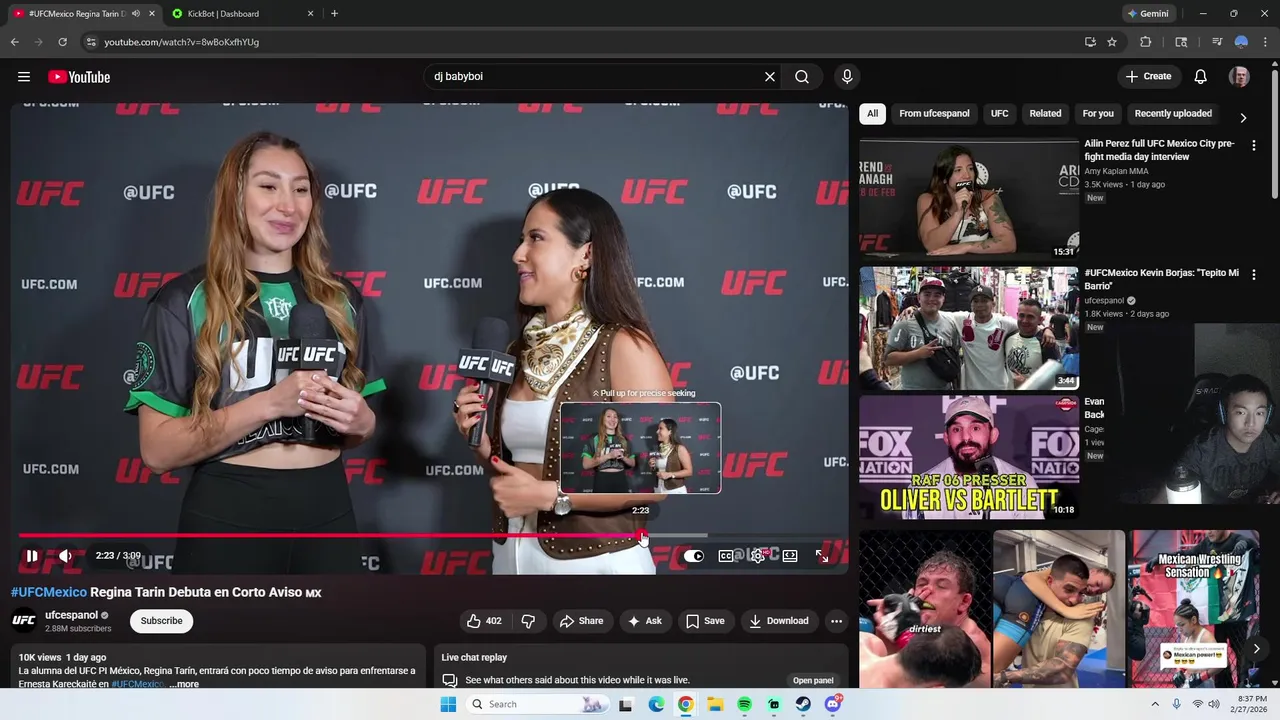Subscribe to ufcespanol
Image resolution: width=1280 pixels, height=720 pixels.
(x=161, y=621)
